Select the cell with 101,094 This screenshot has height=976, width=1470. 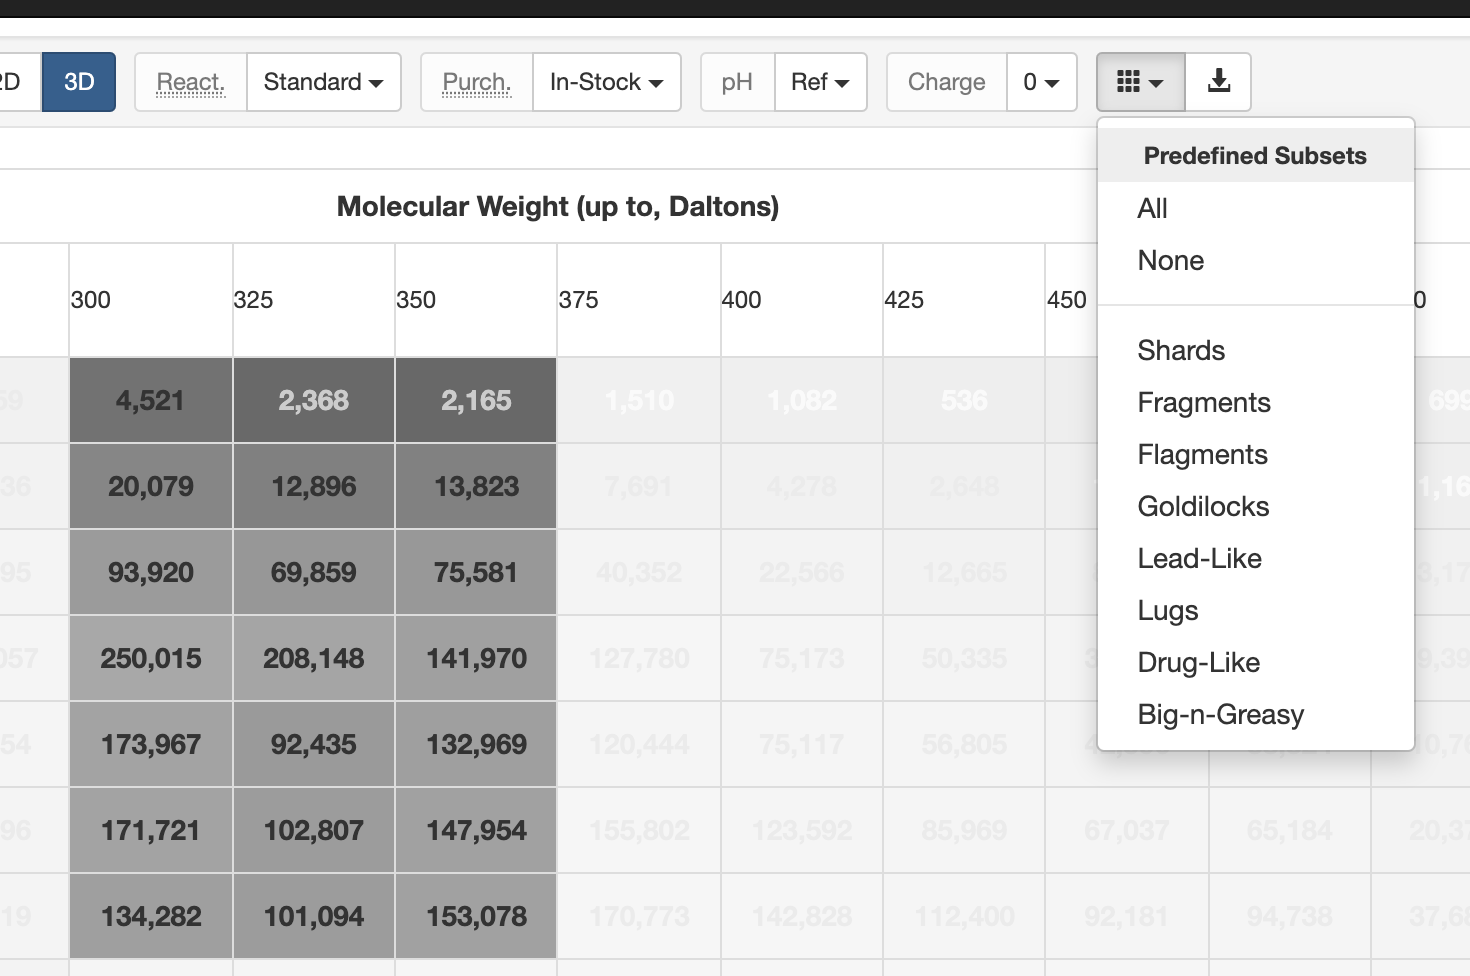(314, 916)
